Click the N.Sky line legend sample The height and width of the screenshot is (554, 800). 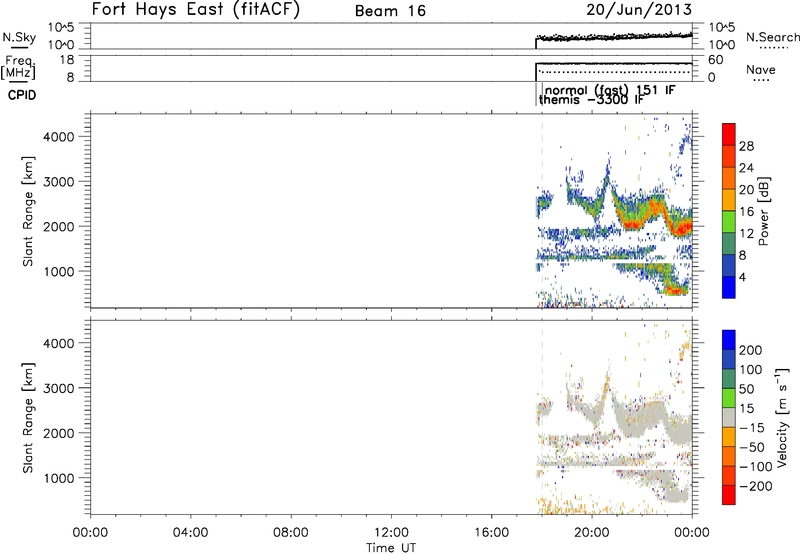tap(19, 48)
